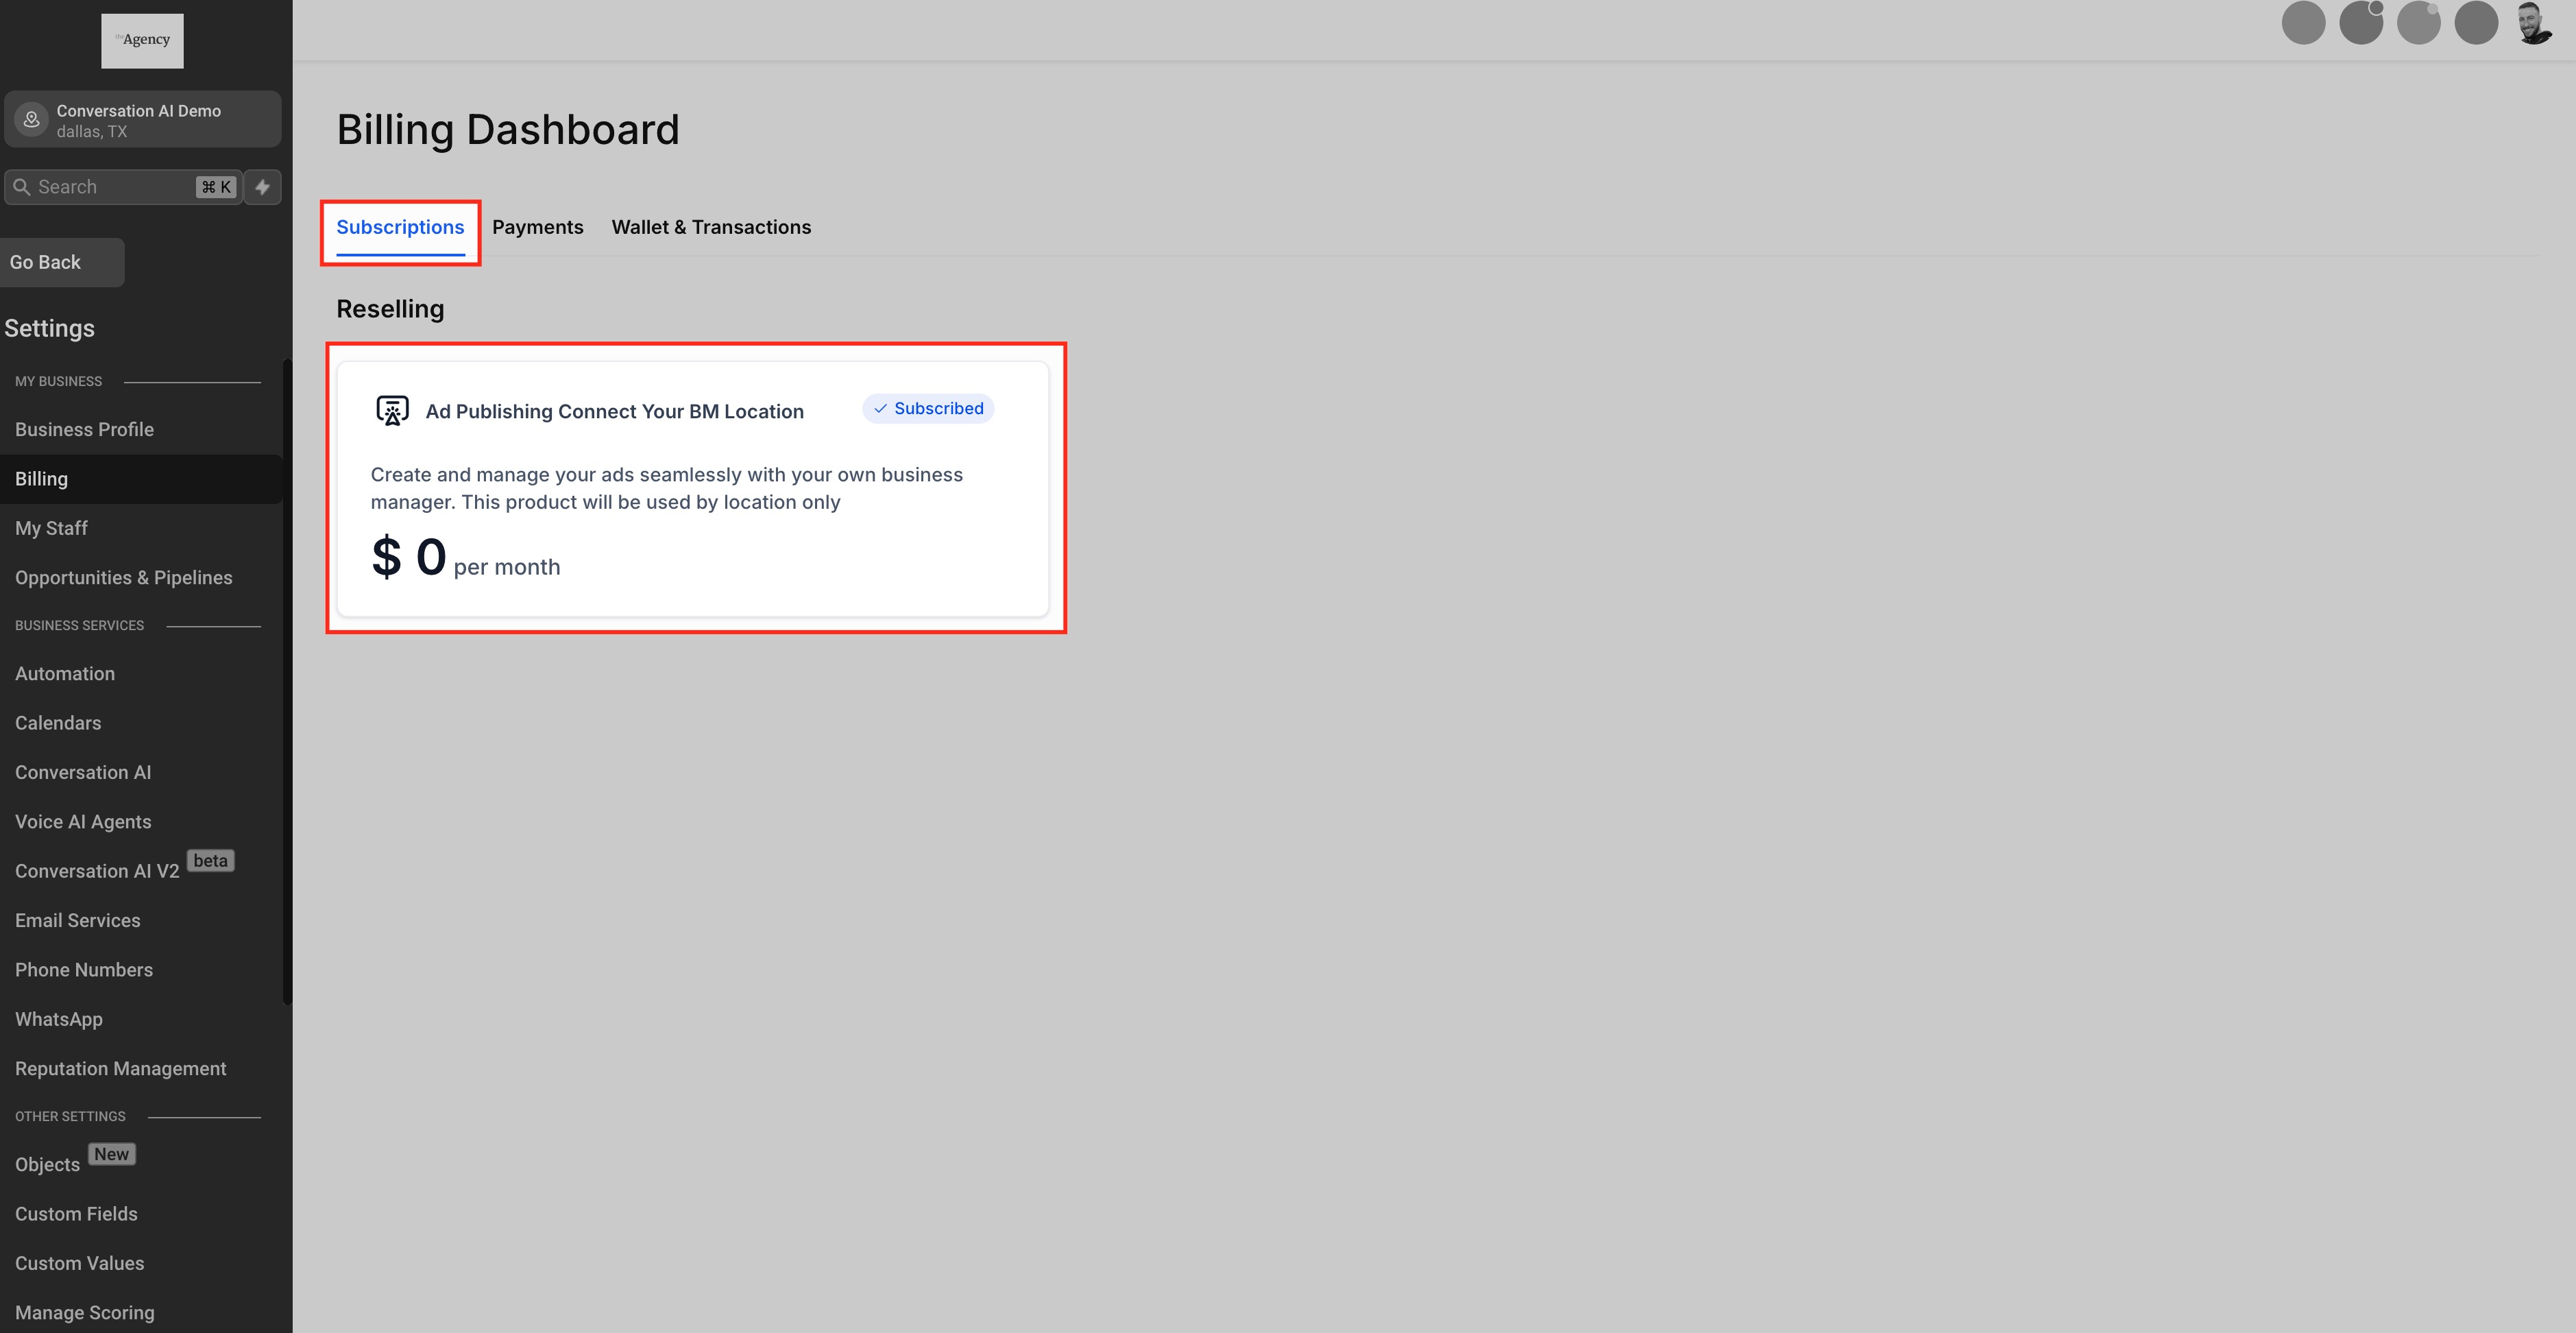Click the settings sidebar scrollbar
The width and height of the screenshot is (2576, 1333).
(288, 680)
